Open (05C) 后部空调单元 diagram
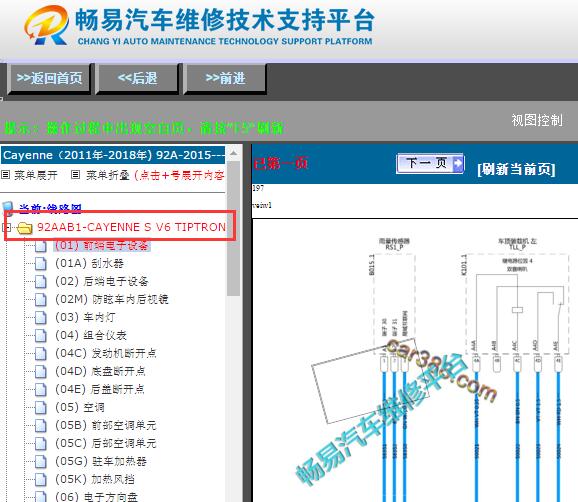578x502 pixels. pos(106,443)
